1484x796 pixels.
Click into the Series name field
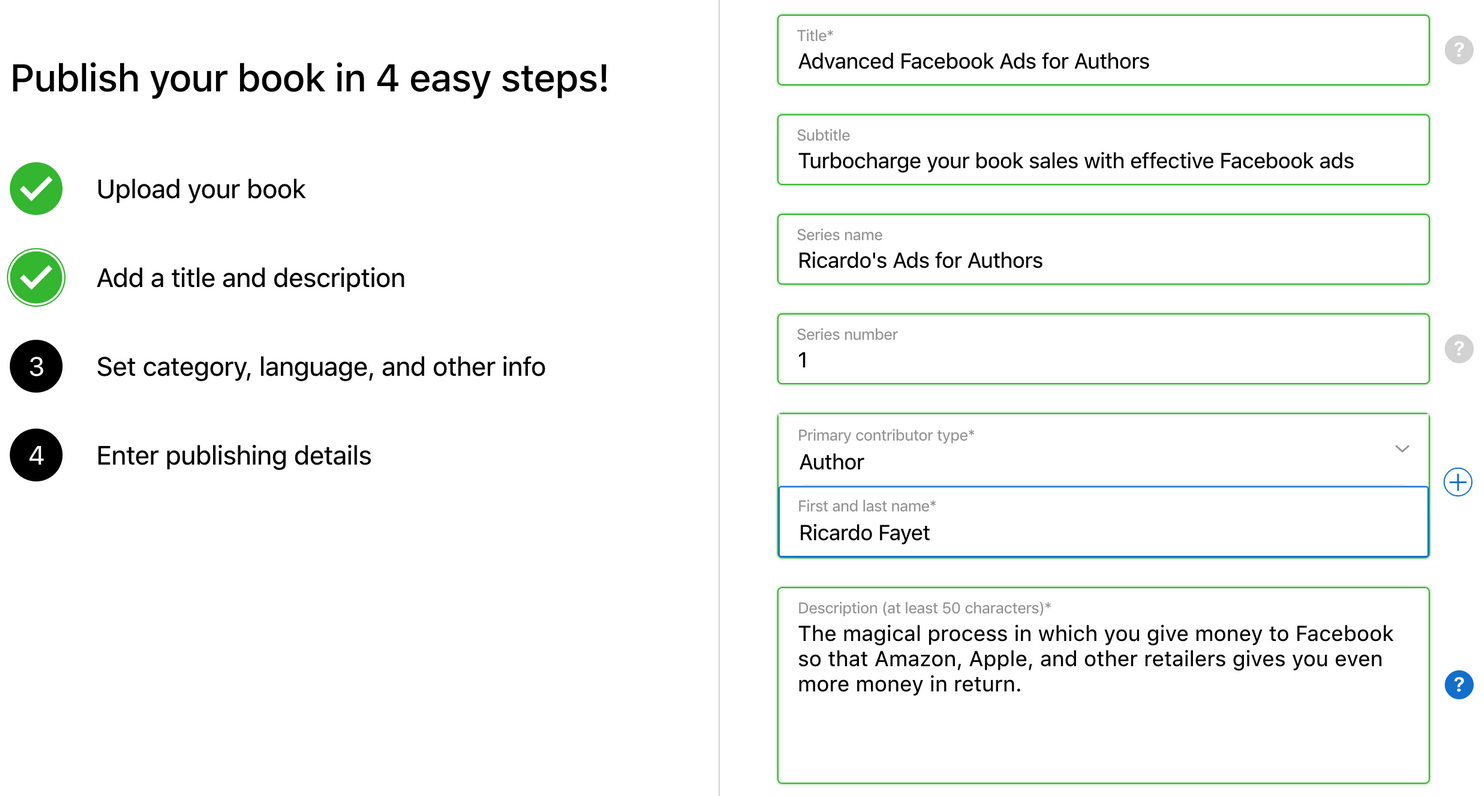1103,249
